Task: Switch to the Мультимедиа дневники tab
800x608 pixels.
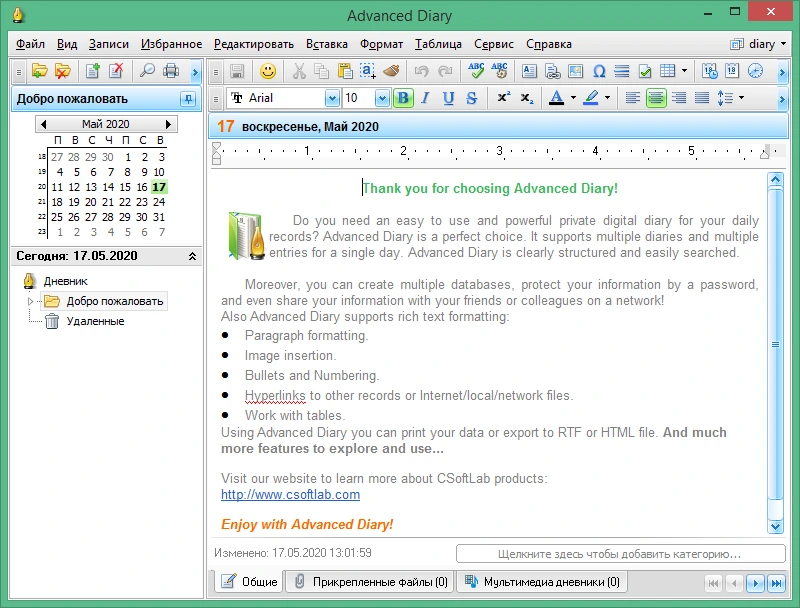Action: [542, 582]
